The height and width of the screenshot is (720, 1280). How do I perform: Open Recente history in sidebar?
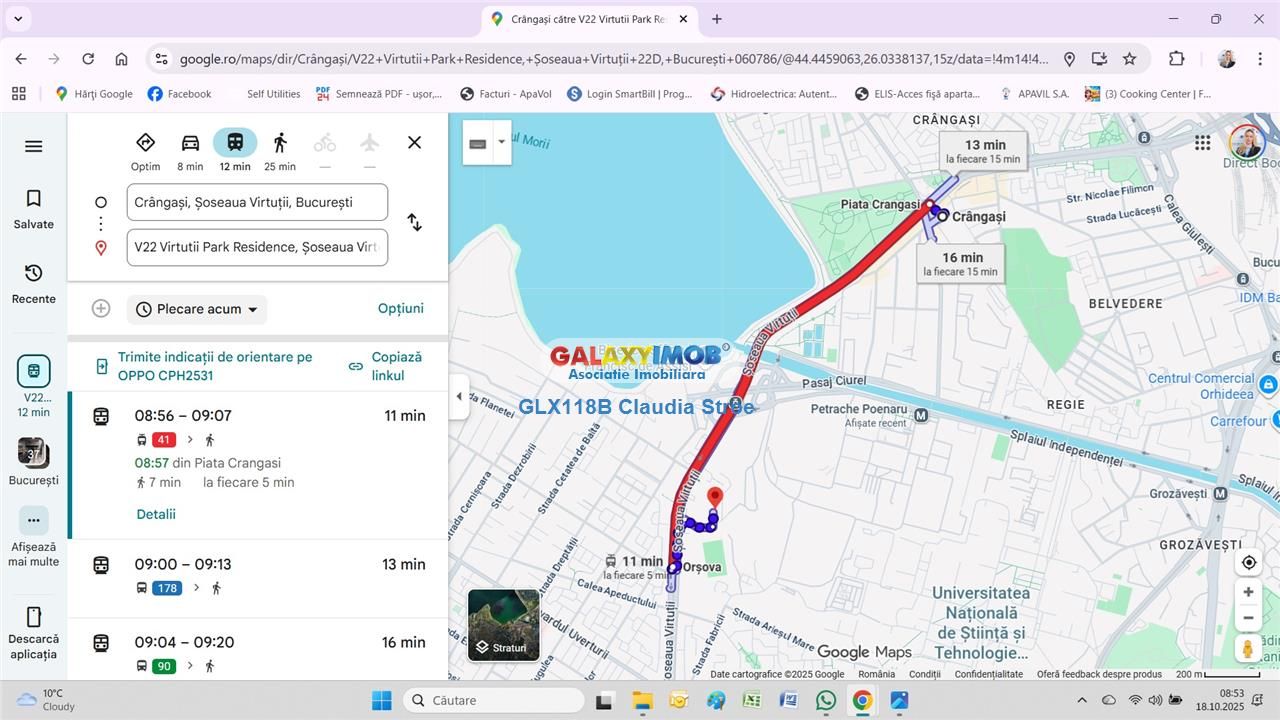click(33, 284)
